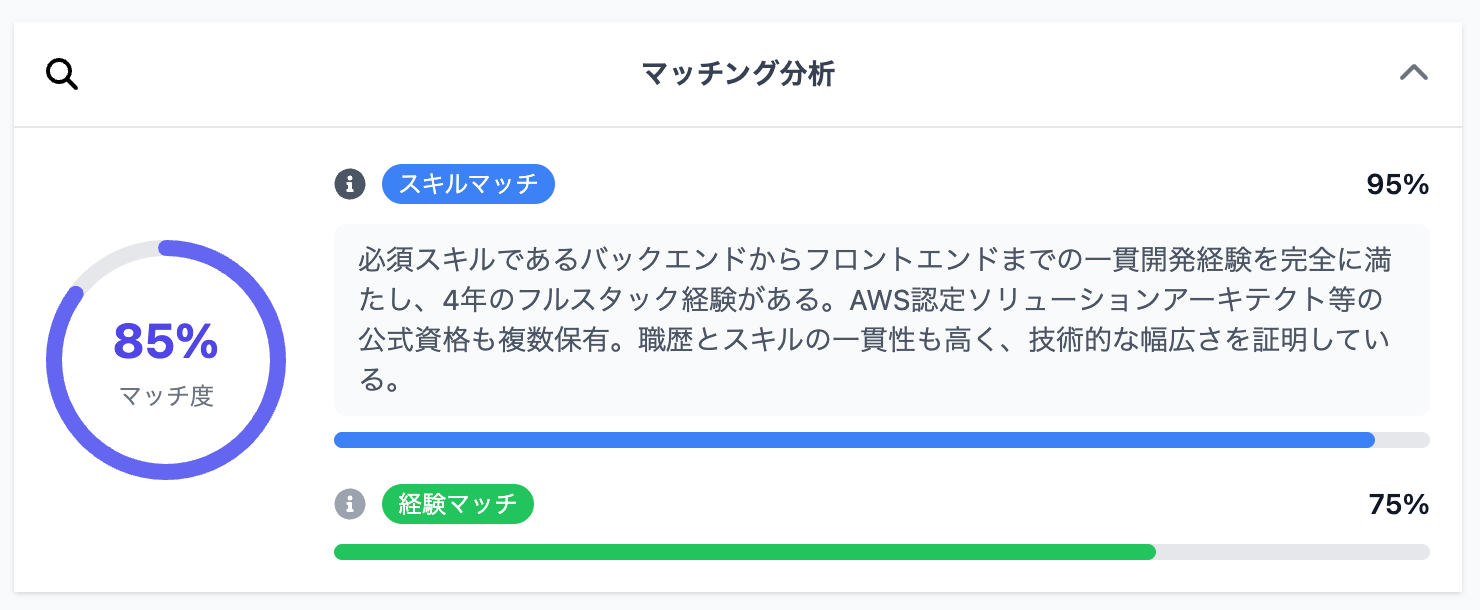Screen dimensions: 1480x610
Task: Click the 75% experience match score
Action: coord(1398,505)
